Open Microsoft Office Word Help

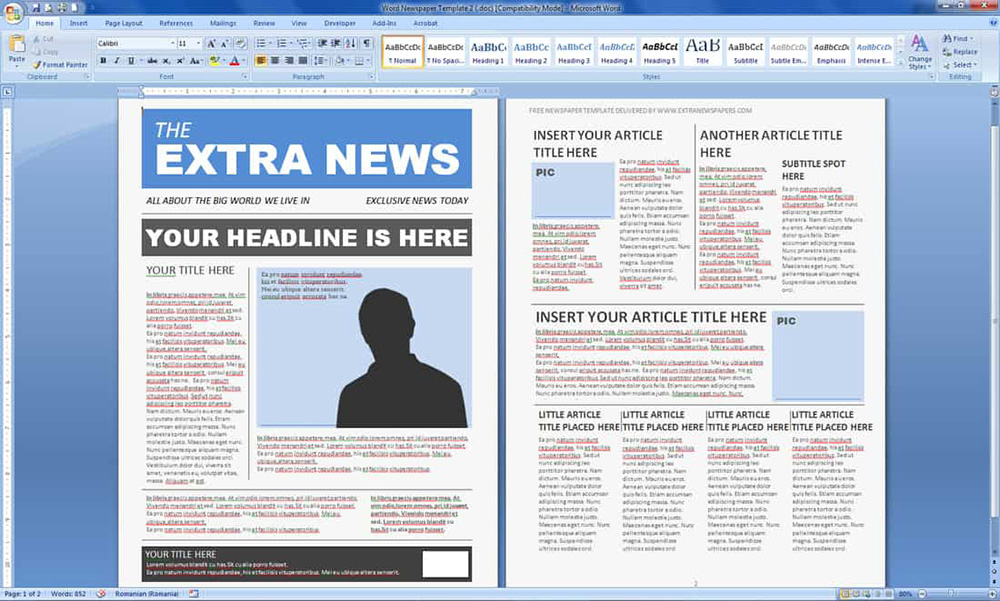coord(993,23)
